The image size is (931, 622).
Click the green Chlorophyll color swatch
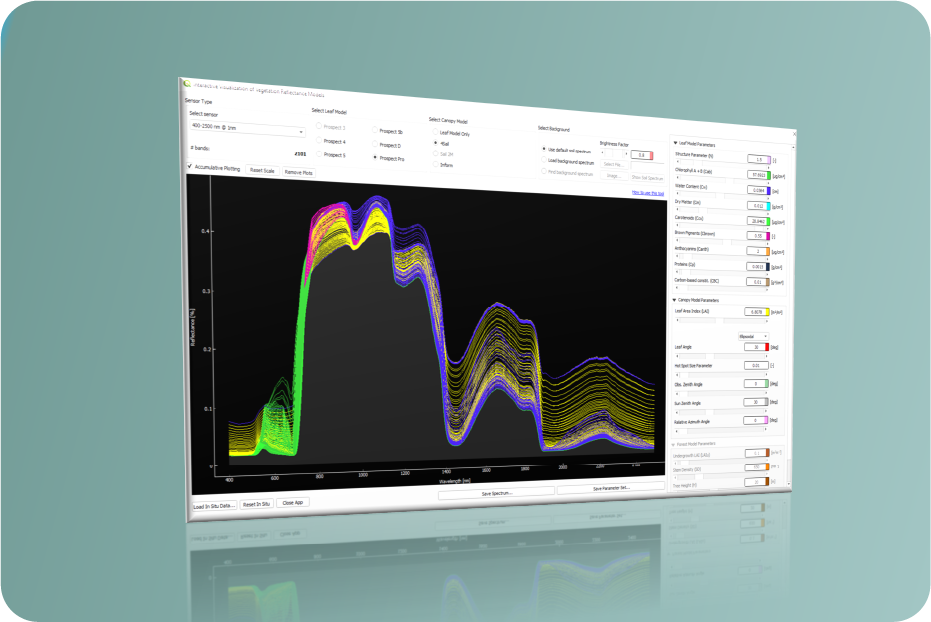click(x=770, y=175)
